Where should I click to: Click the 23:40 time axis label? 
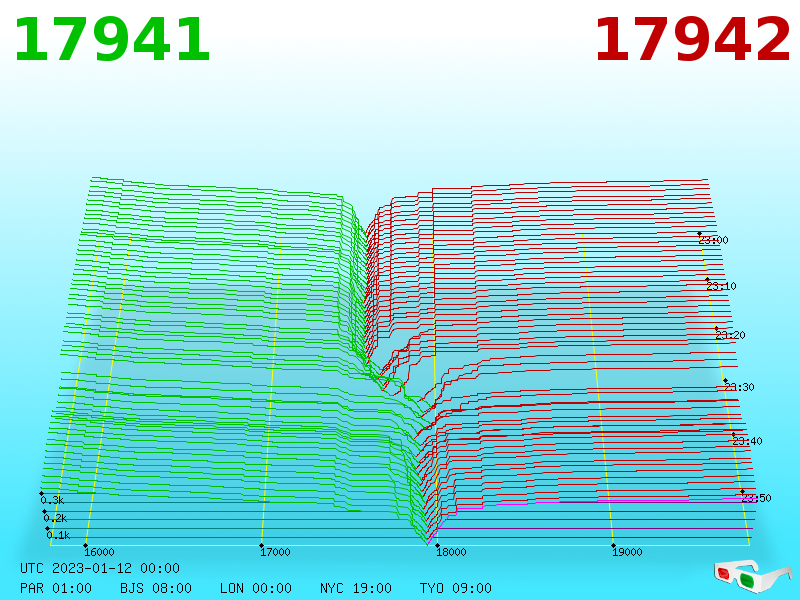click(747, 441)
